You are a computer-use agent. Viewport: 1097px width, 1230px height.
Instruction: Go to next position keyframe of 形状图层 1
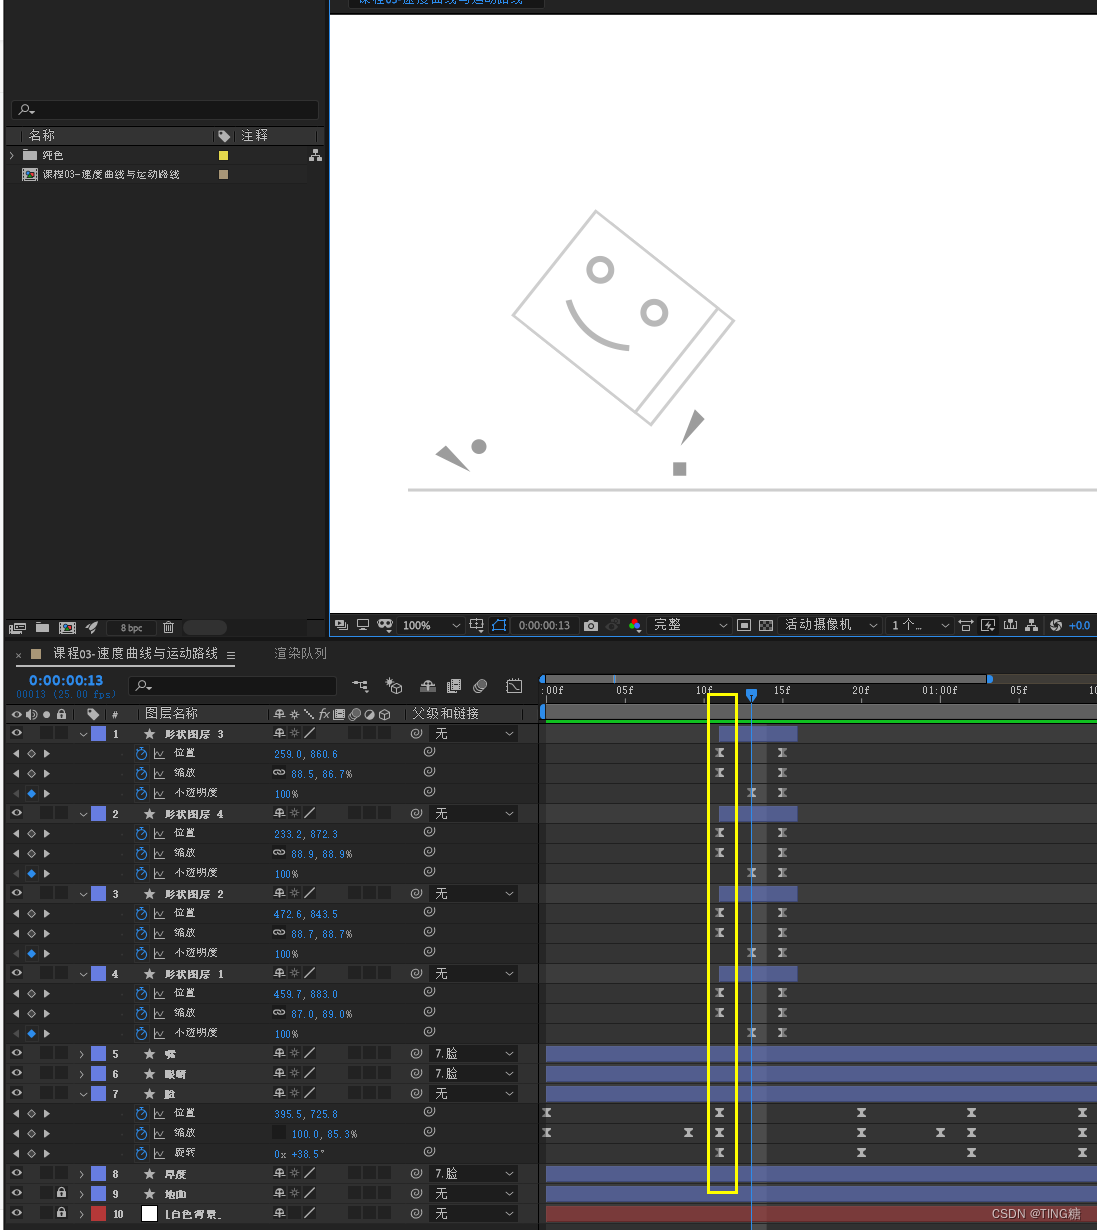(x=47, y=993)
